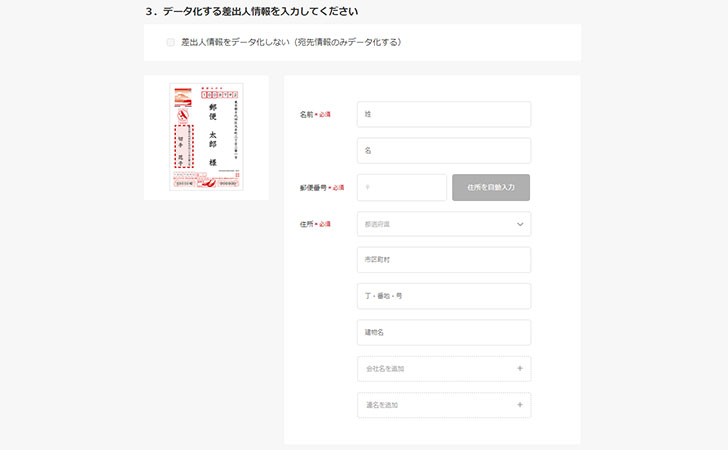Click the 建物名 building name field

[x=444, y=333]
